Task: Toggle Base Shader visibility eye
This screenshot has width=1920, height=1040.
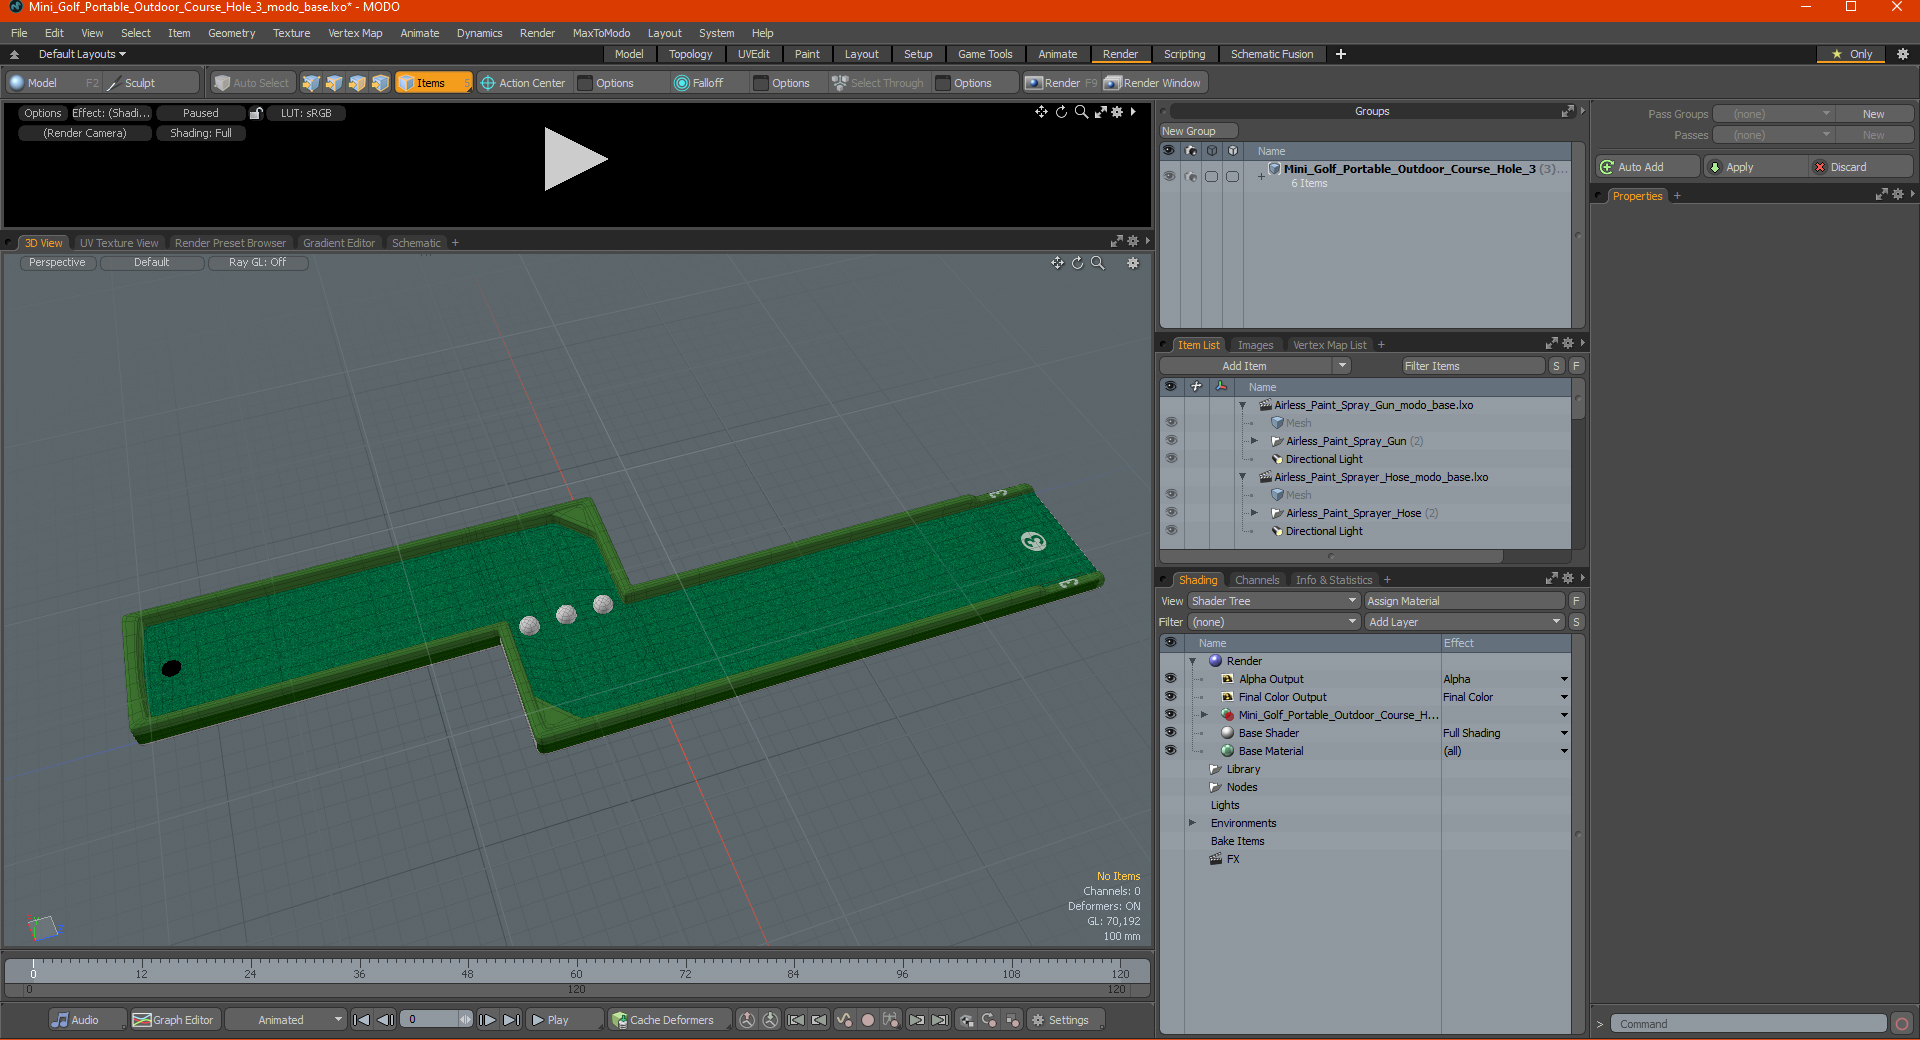Action: coord(1170,733)
